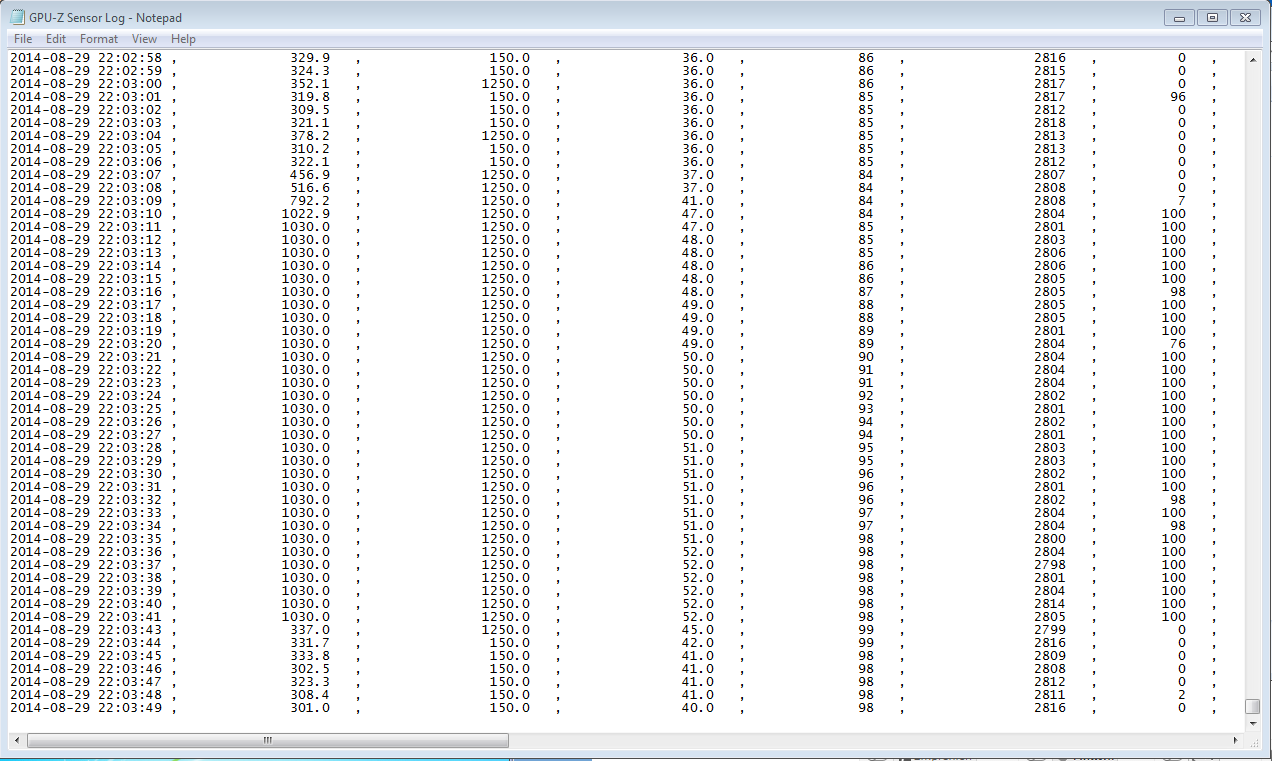Click value 2814 in 22:03:40 row
This screenshot has height=761, width=1272.
[x=1050, y=604]
